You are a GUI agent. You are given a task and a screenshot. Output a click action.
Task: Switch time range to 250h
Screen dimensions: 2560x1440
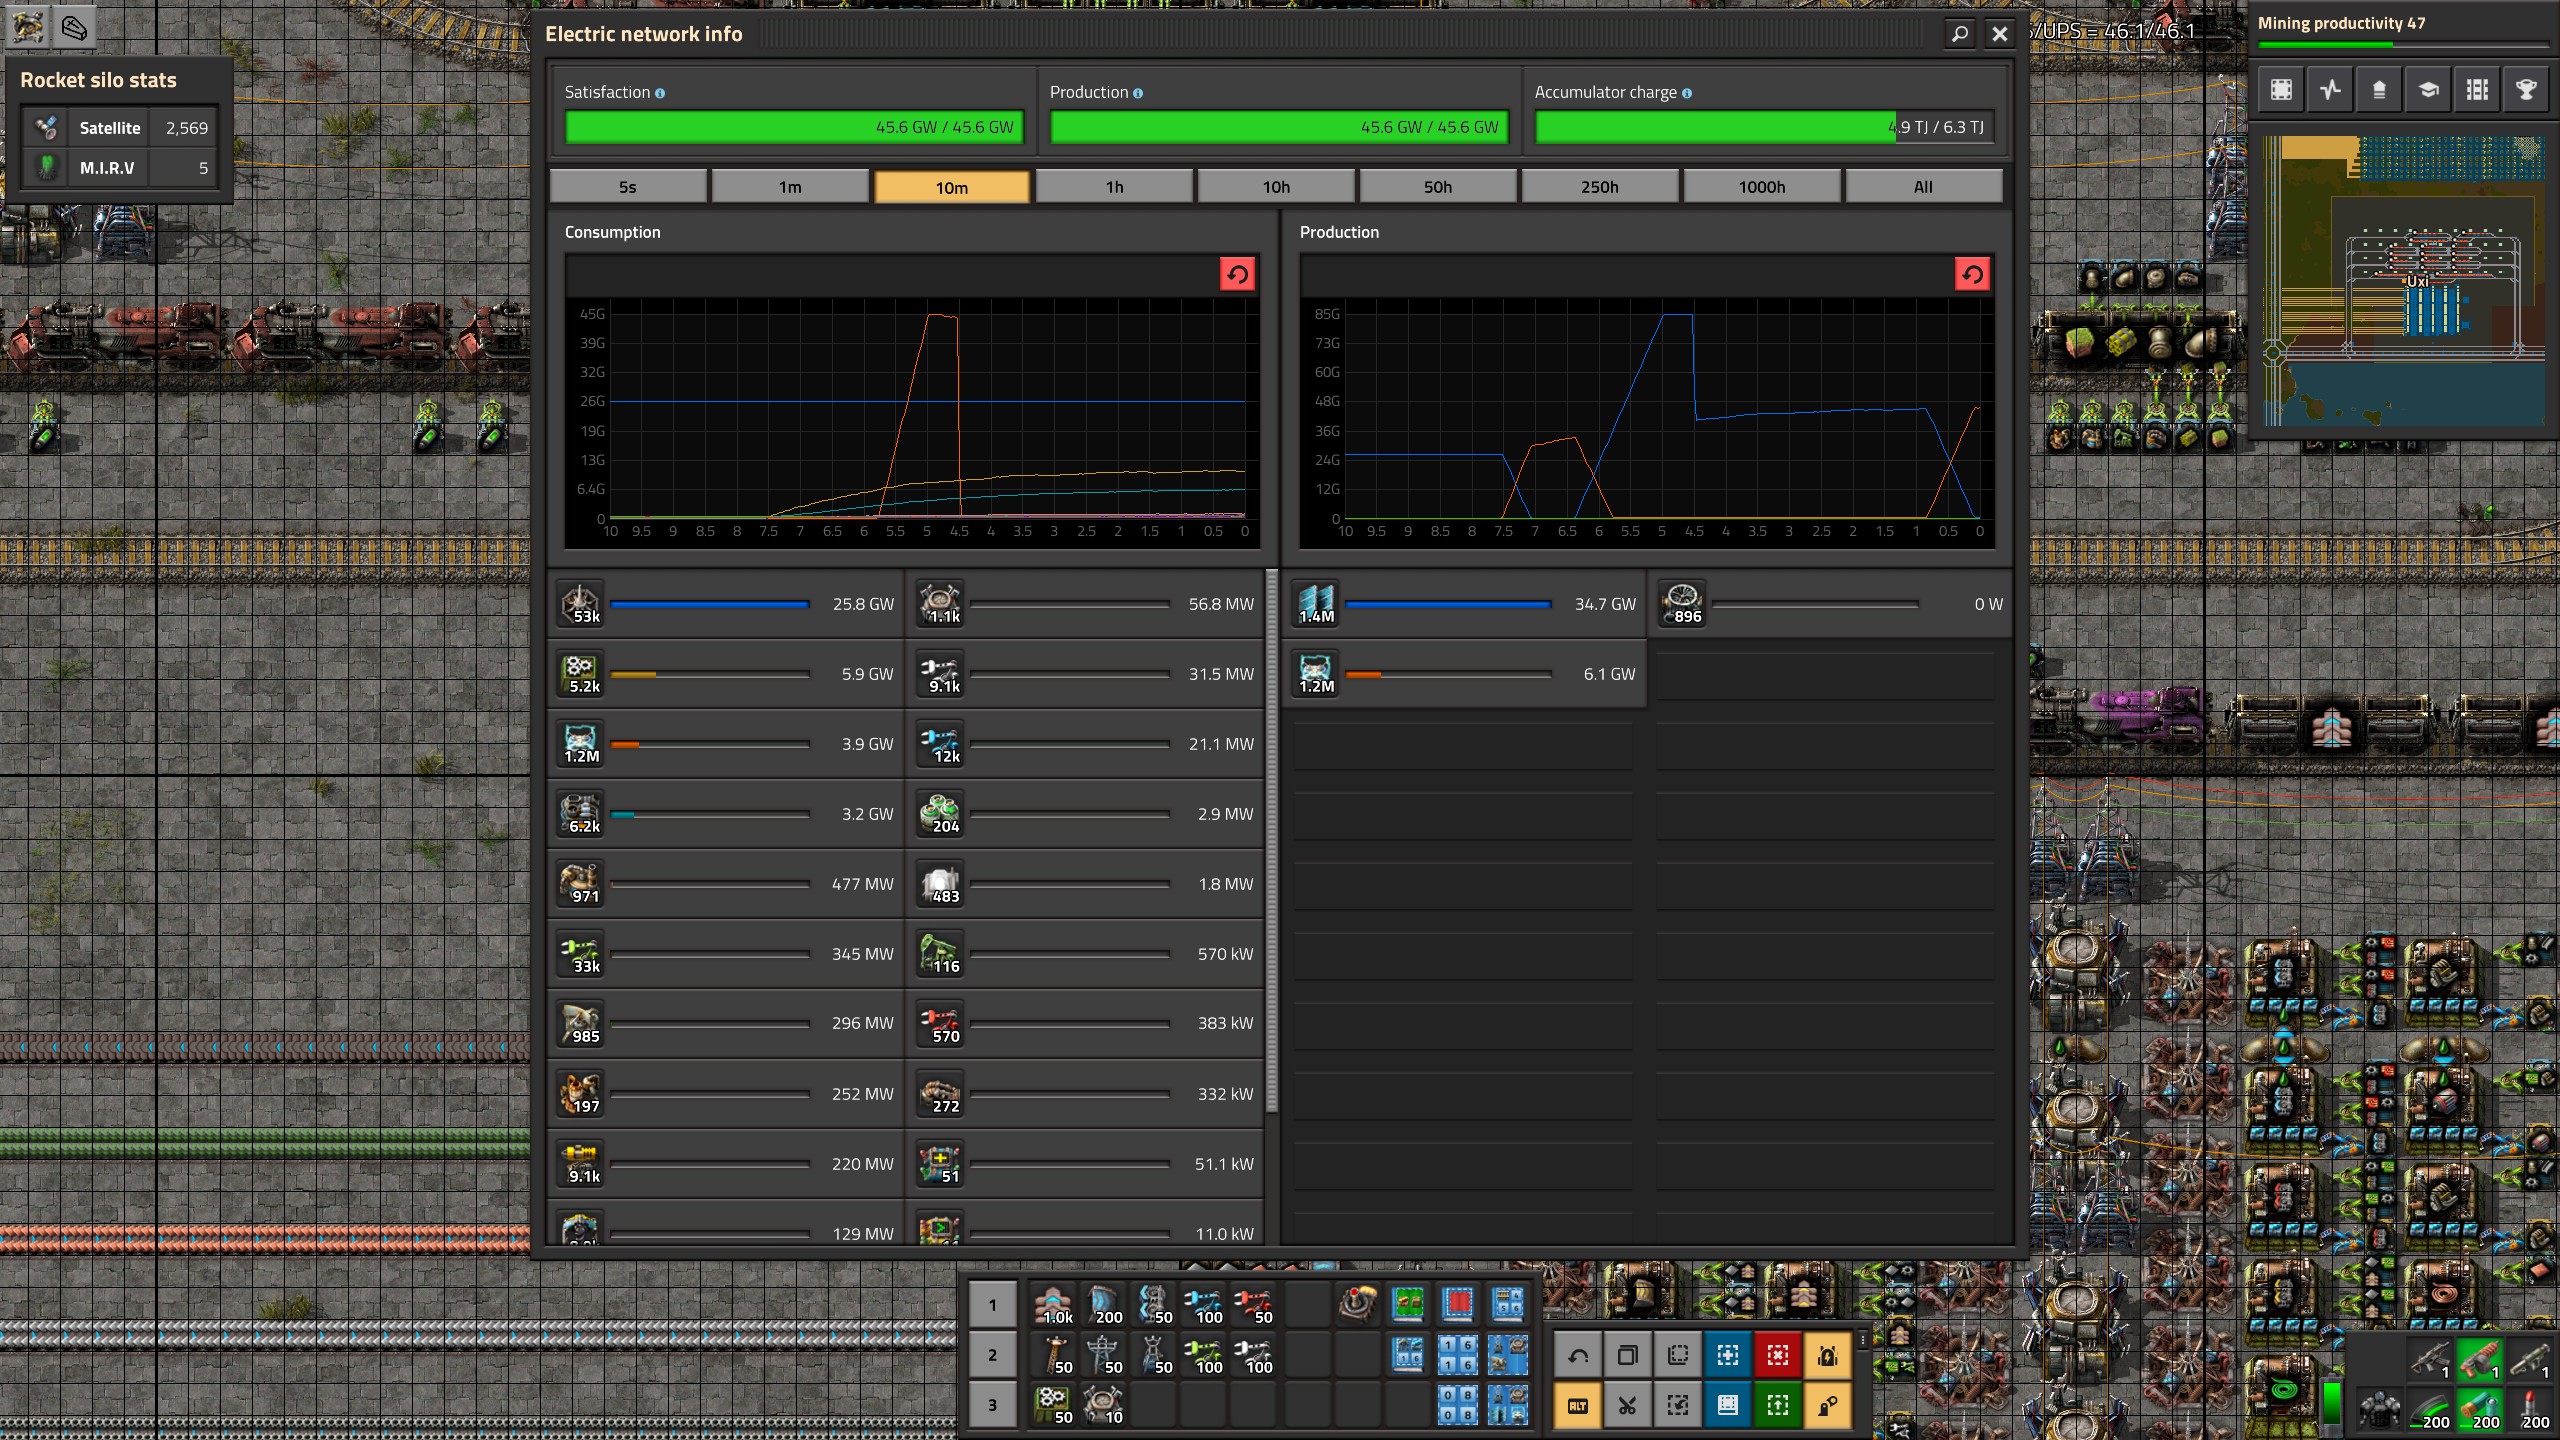[1600, 187]
